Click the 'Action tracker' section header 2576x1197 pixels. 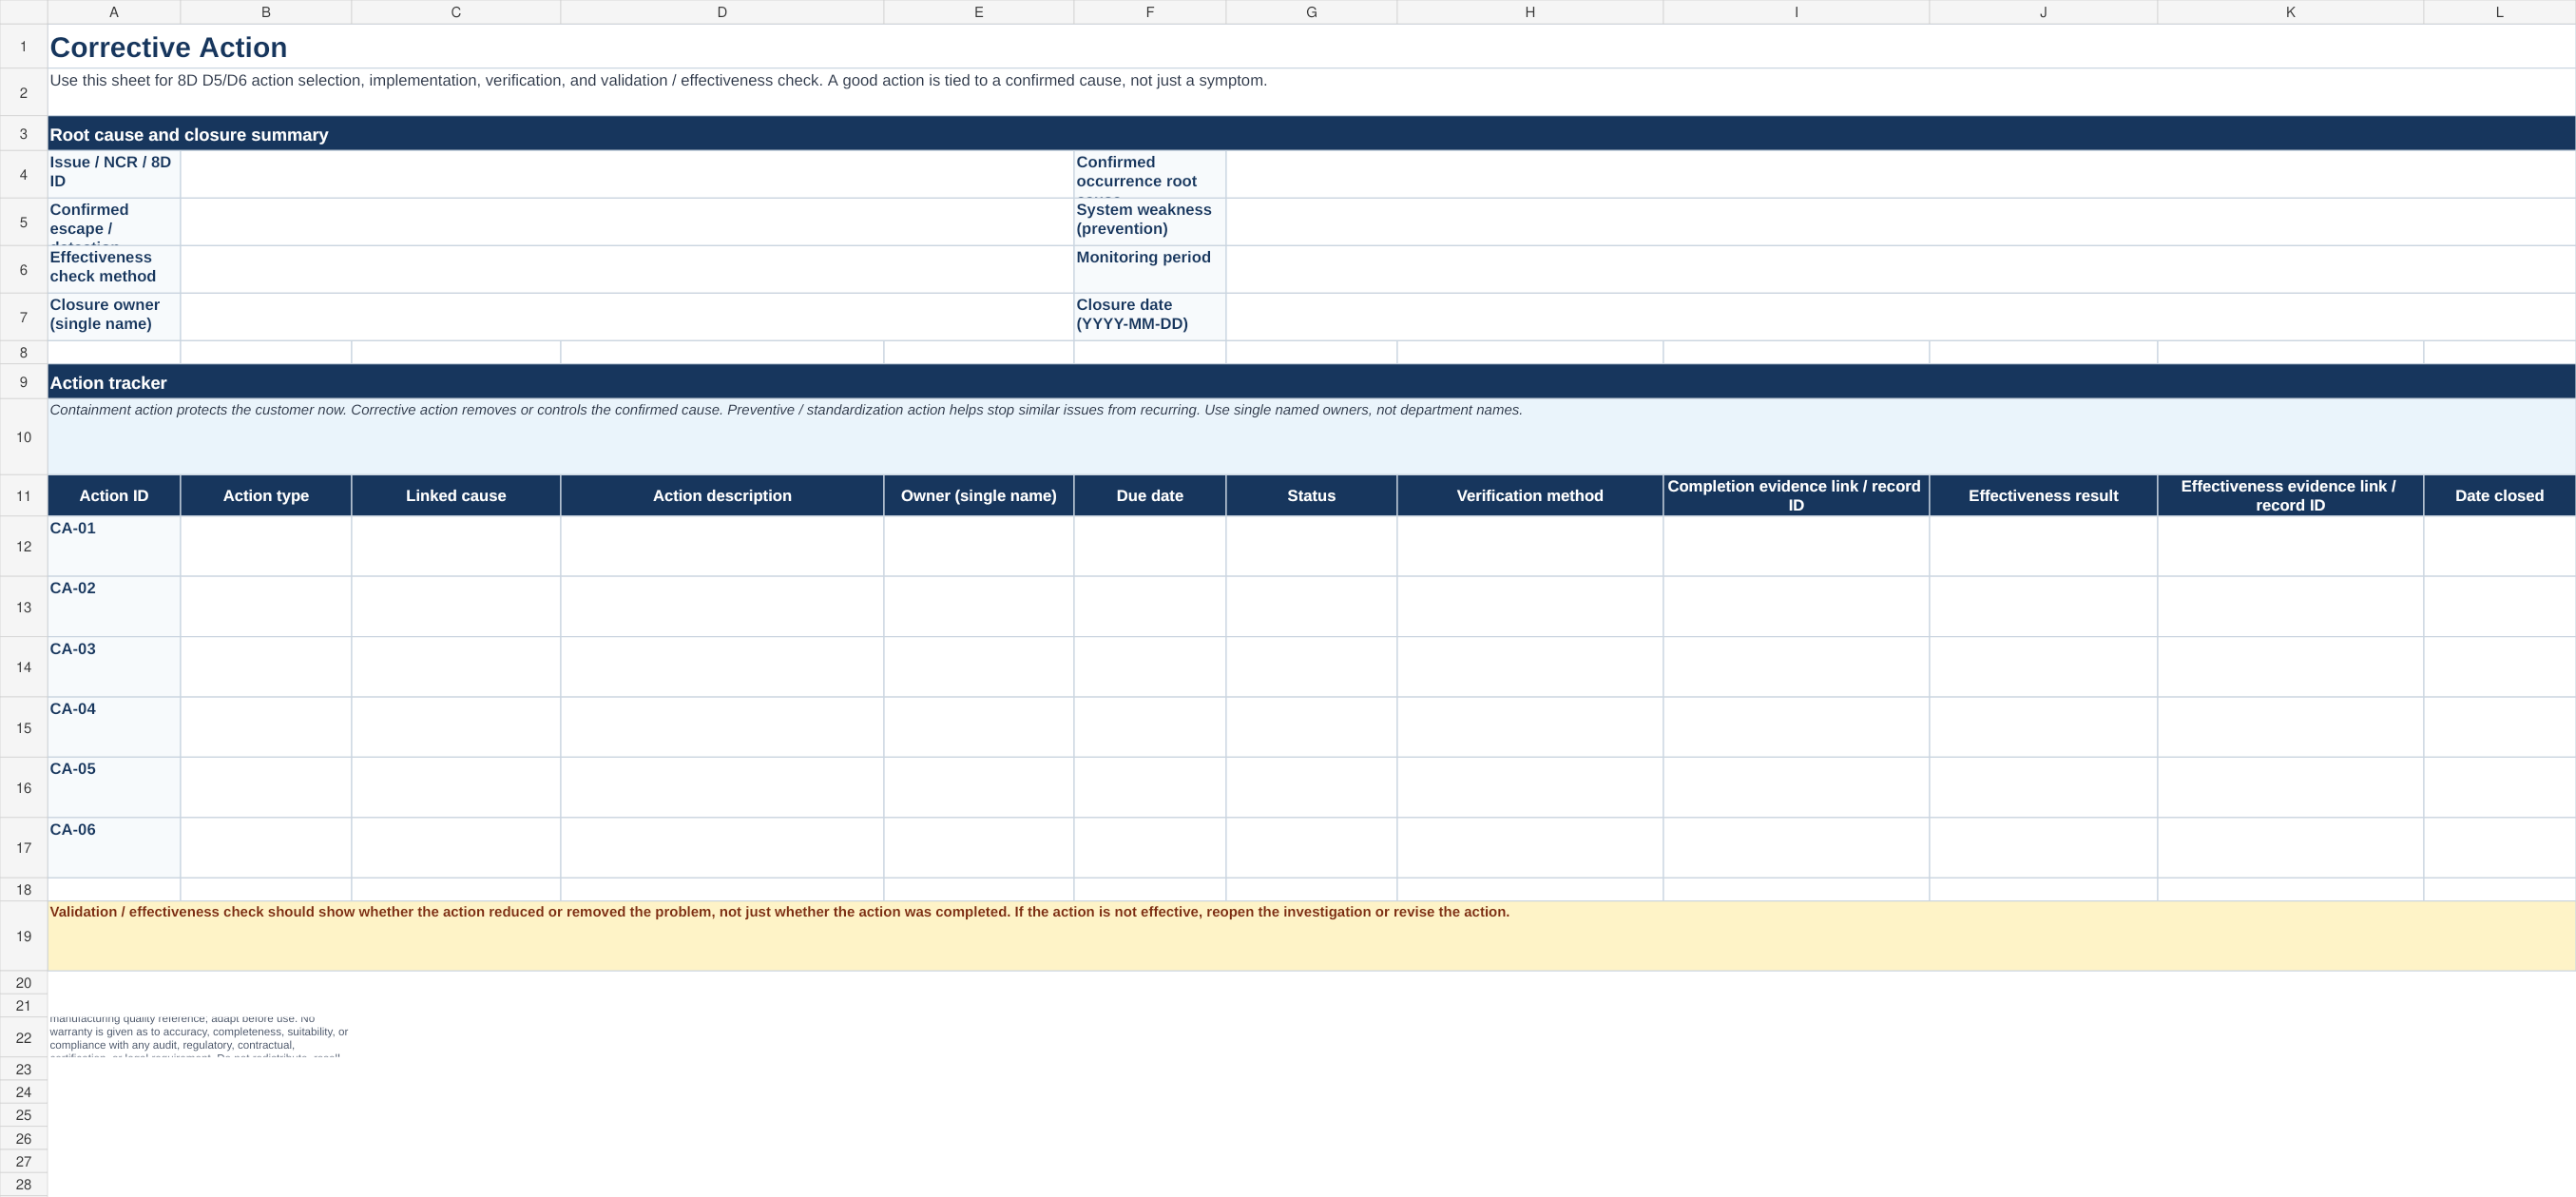1311,382
